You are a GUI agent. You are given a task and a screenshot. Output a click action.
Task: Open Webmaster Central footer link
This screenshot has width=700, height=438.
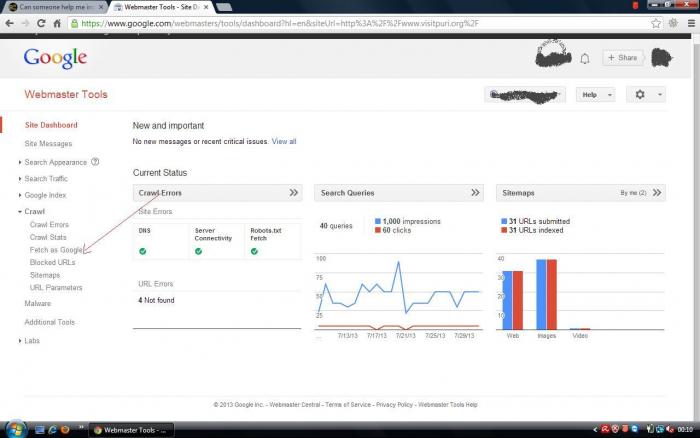tap(295, 405)
